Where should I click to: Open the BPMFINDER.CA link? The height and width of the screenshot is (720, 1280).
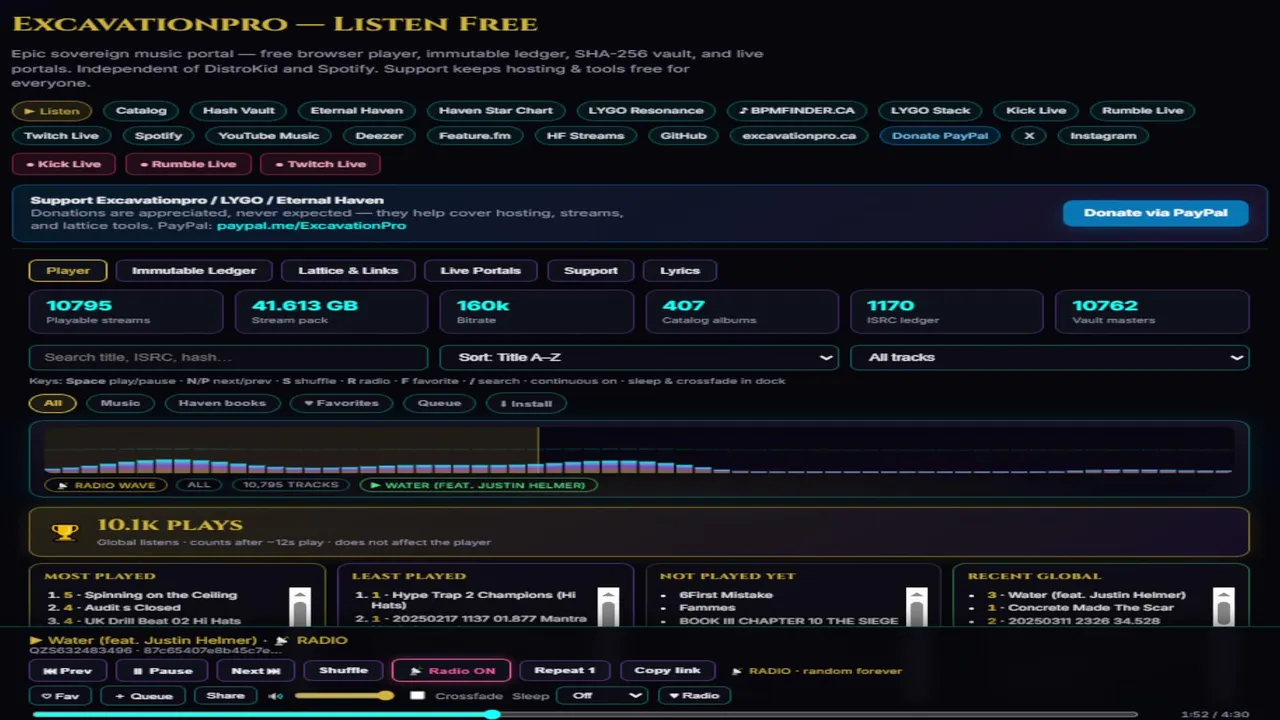click(x=797, y=110)
